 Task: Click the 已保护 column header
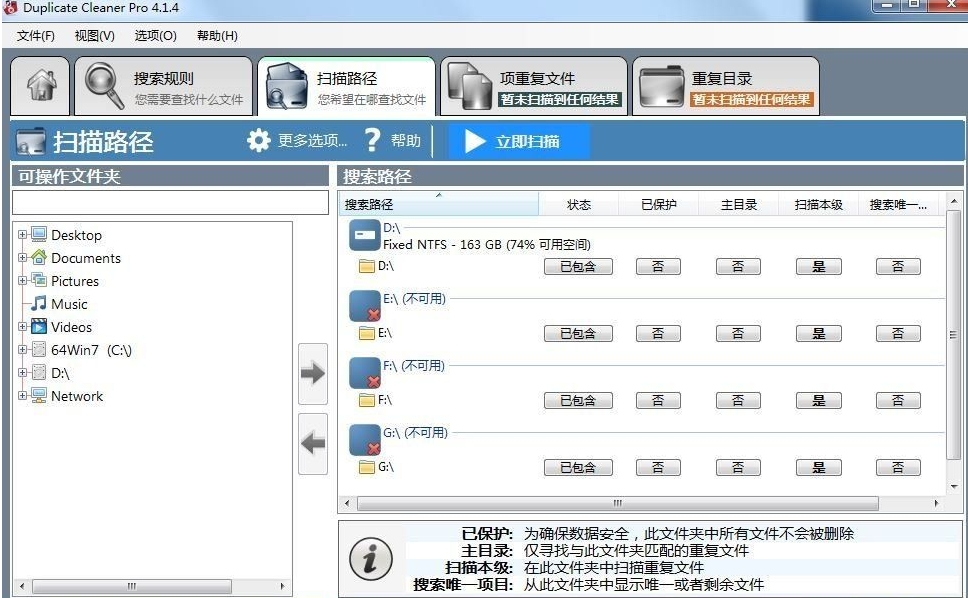tap(659, 204)
